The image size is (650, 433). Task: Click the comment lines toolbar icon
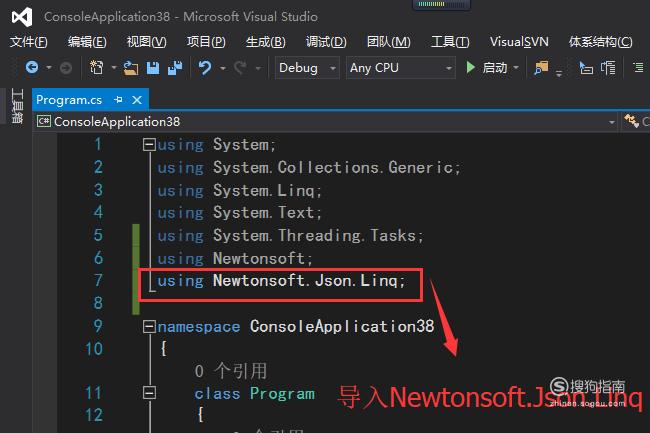pyautogui.click(x=608, y=68)
